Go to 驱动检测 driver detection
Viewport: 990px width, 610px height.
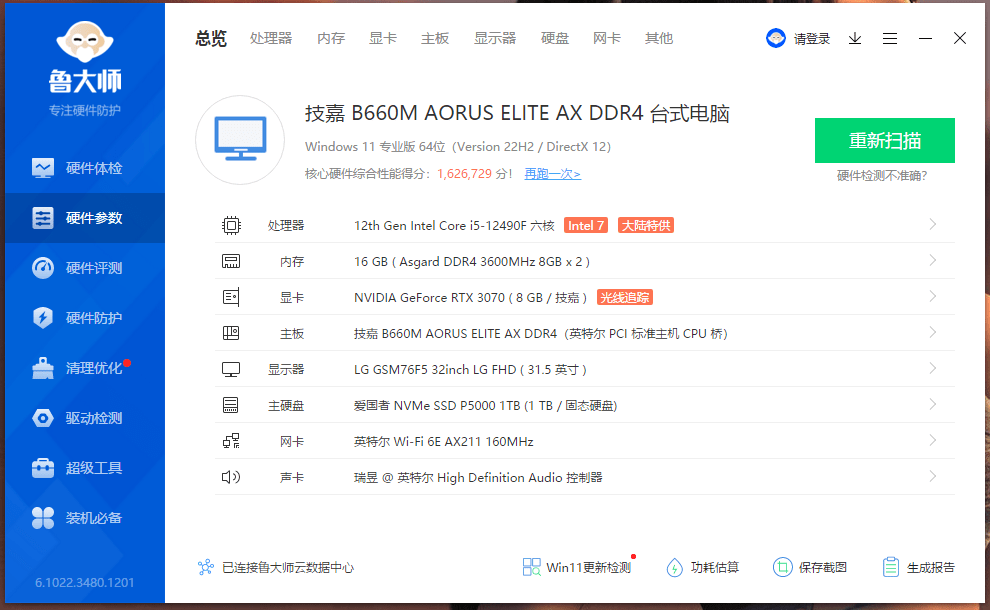[x=82, y=418]
